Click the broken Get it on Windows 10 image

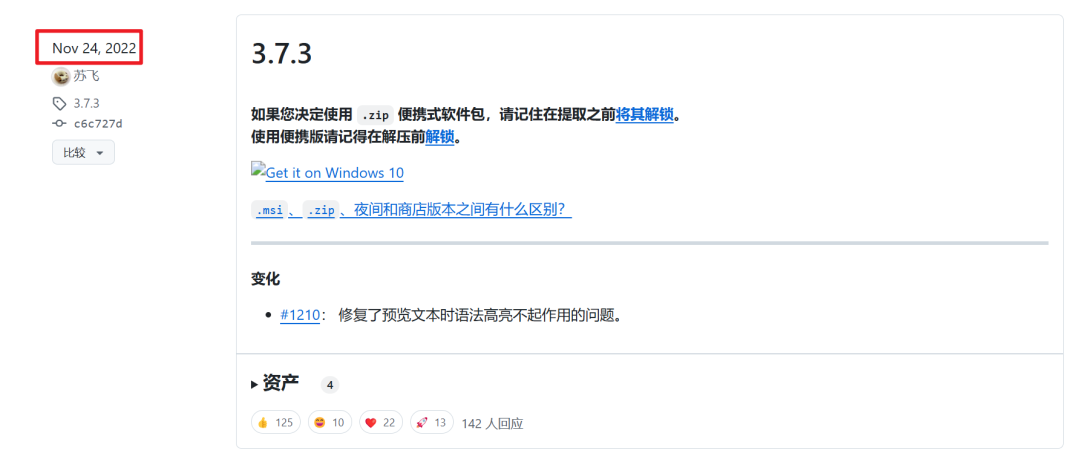[x=258, y=170]
